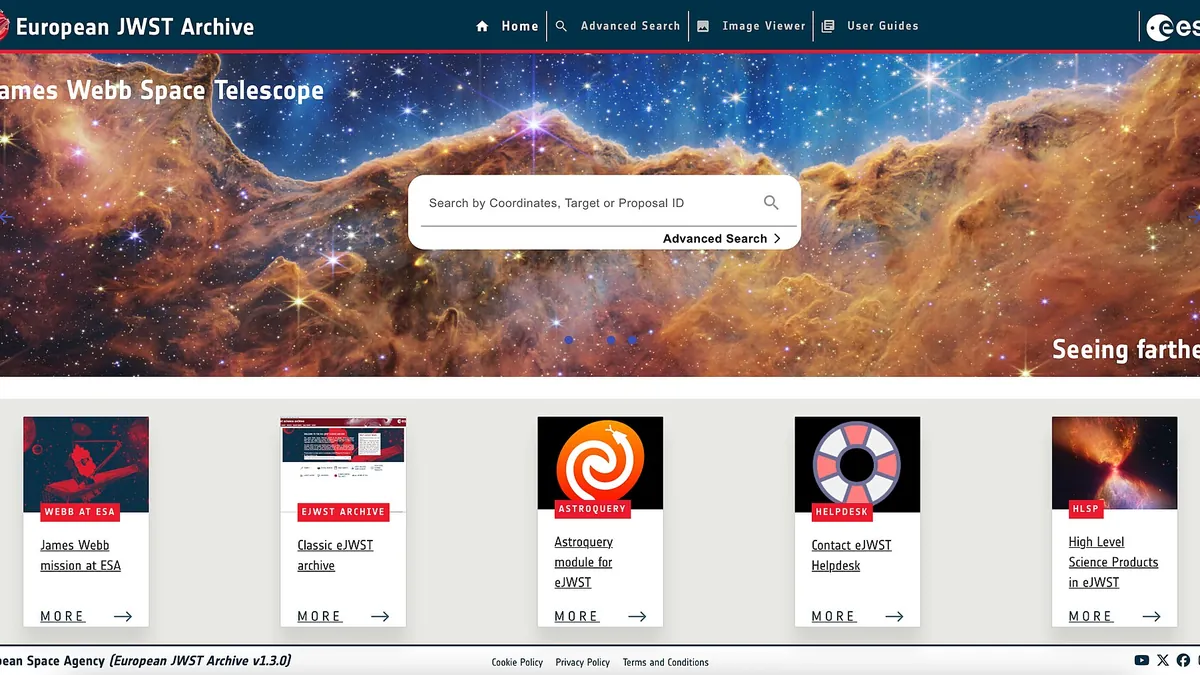1200x675 pixels.
Task: Follow the Advanced Search link below the search field
Action: (x=722, y=238)
